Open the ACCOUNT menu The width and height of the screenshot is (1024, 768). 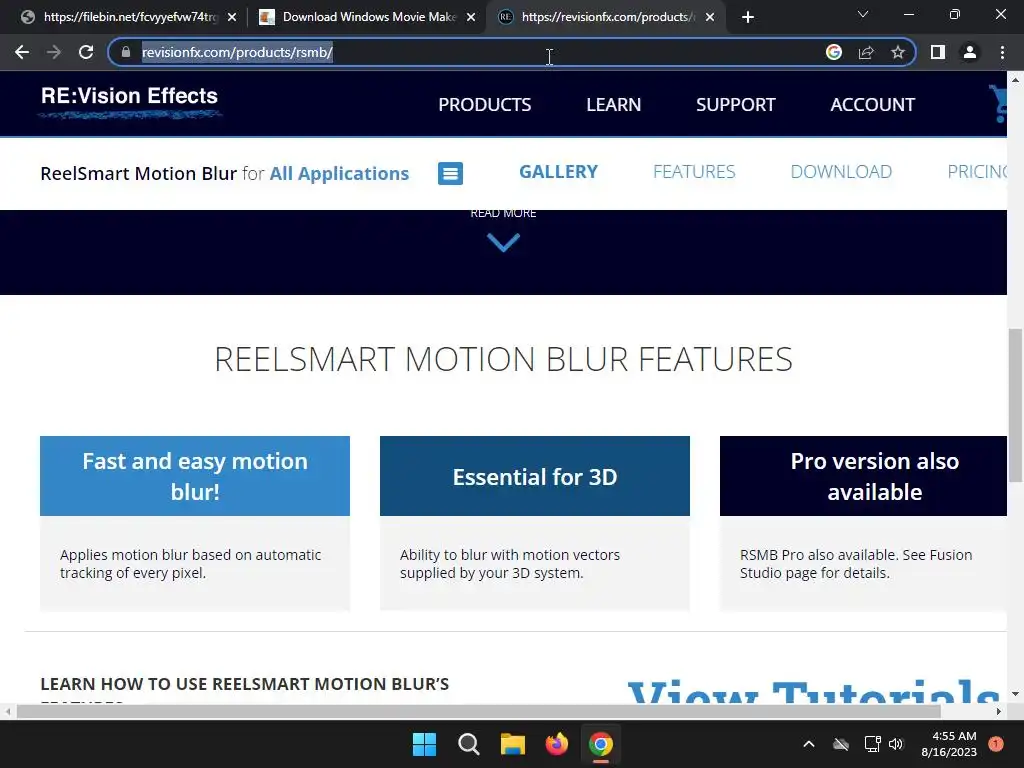[x=872, y=104]
